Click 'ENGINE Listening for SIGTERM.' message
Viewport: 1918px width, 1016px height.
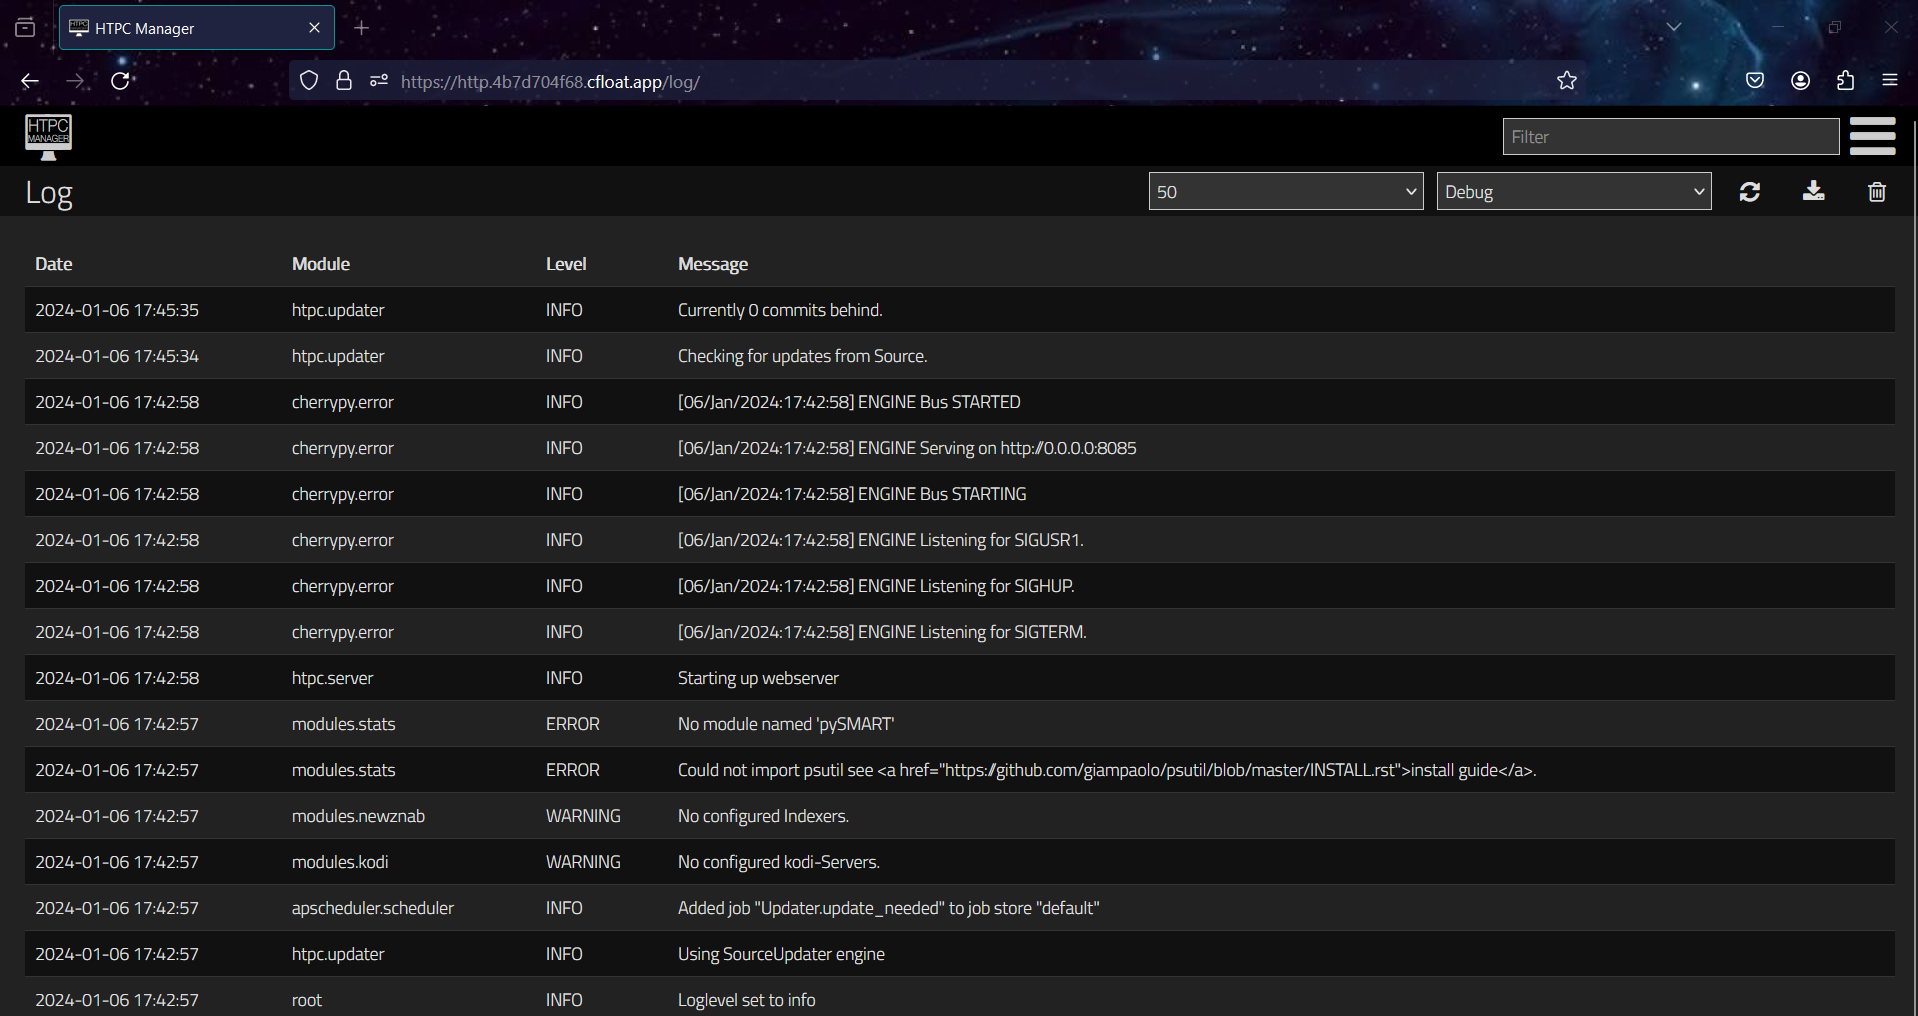pyautogui.click(x=882, y=632)
